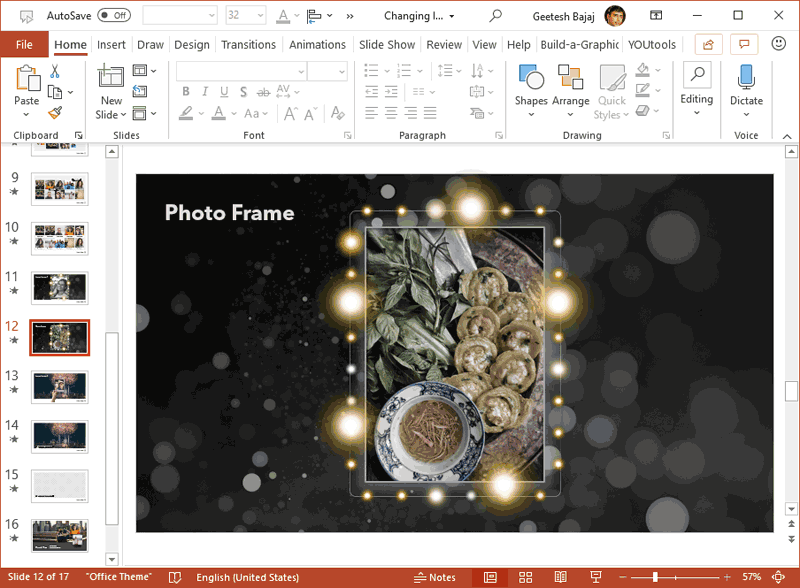Click the Fit slide to window icon
This screenshot has width=800, height=588.
click(x=780, y=577)
